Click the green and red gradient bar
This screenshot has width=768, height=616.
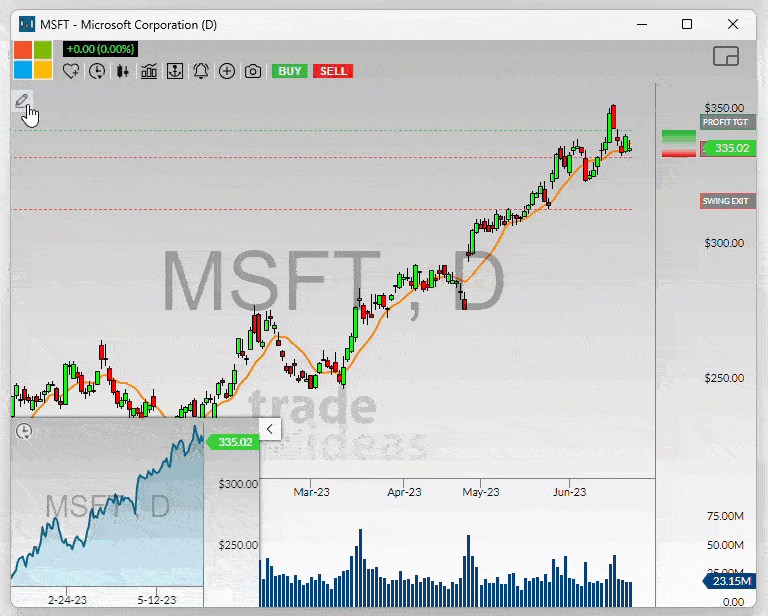click(678, 142)
